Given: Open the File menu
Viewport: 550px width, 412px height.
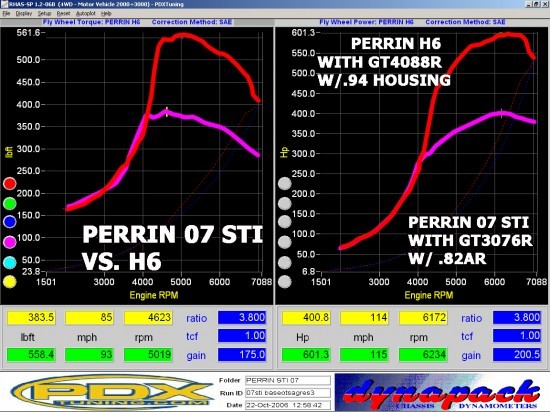Looking at the screenshot, I should pyautogui.click(x=6, y=13).
